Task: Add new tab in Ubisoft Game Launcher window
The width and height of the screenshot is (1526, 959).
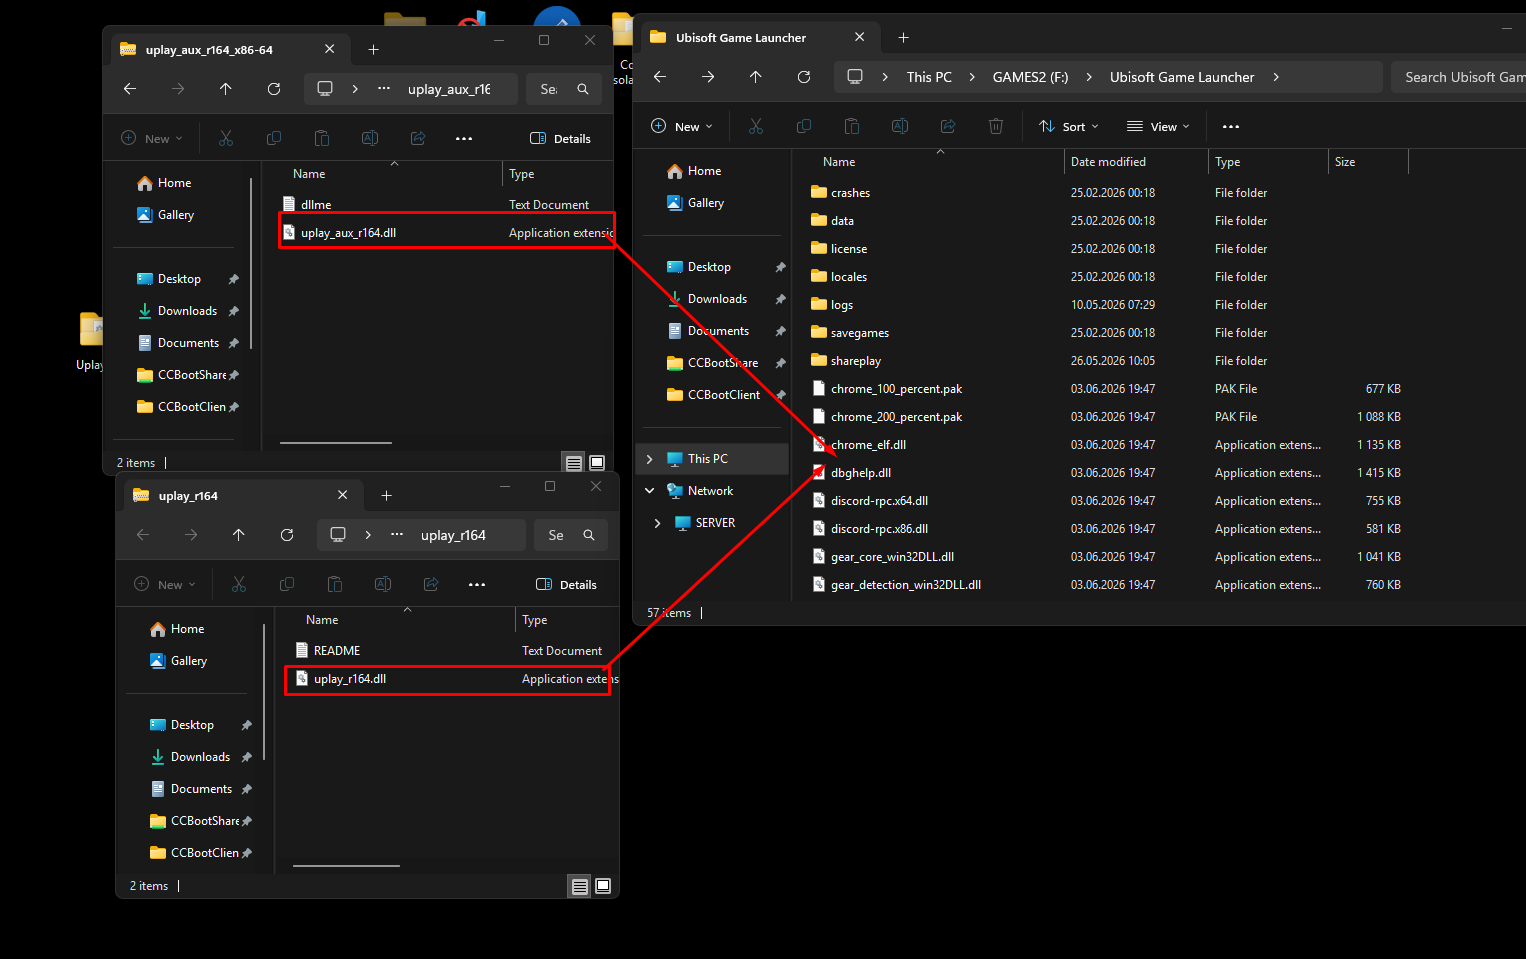Action: pyautogui.click(x=903, y=38)
